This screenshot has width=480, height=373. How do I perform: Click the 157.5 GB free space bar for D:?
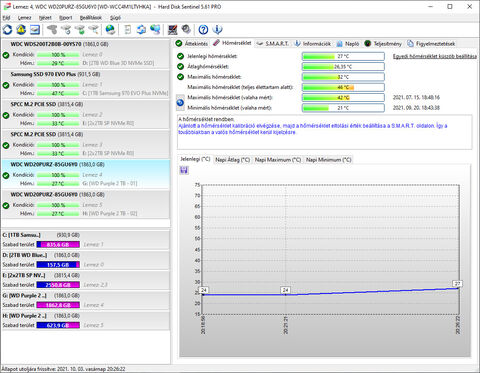tap(58, 265)
